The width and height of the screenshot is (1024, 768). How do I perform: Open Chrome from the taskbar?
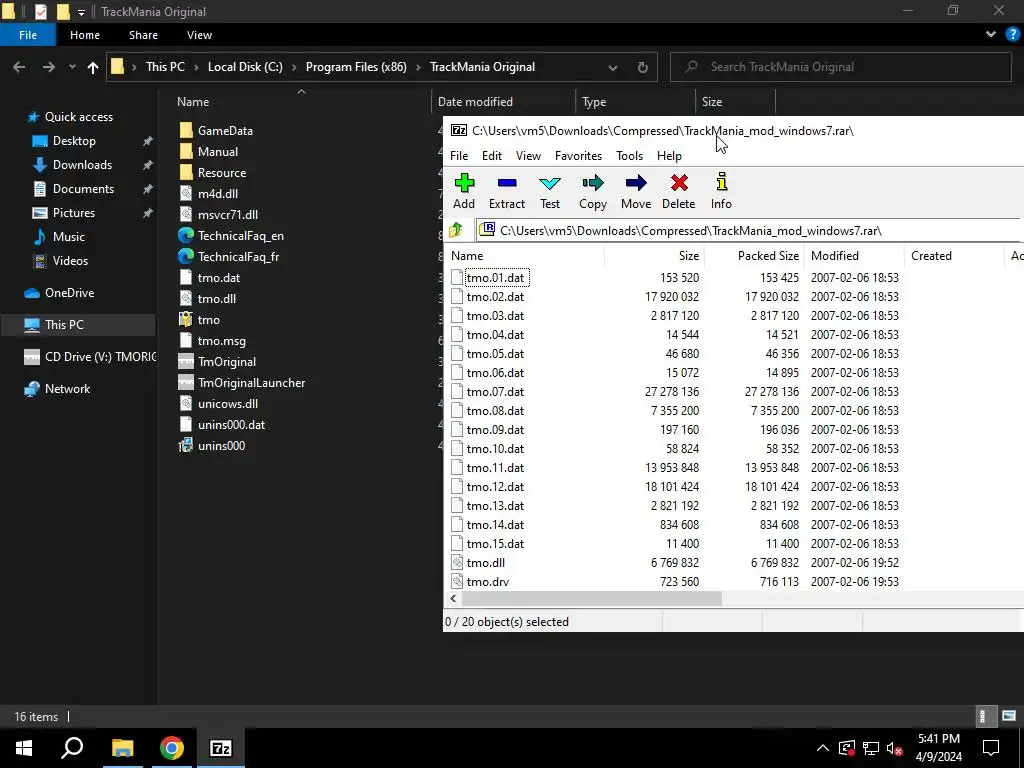[172, 748]
